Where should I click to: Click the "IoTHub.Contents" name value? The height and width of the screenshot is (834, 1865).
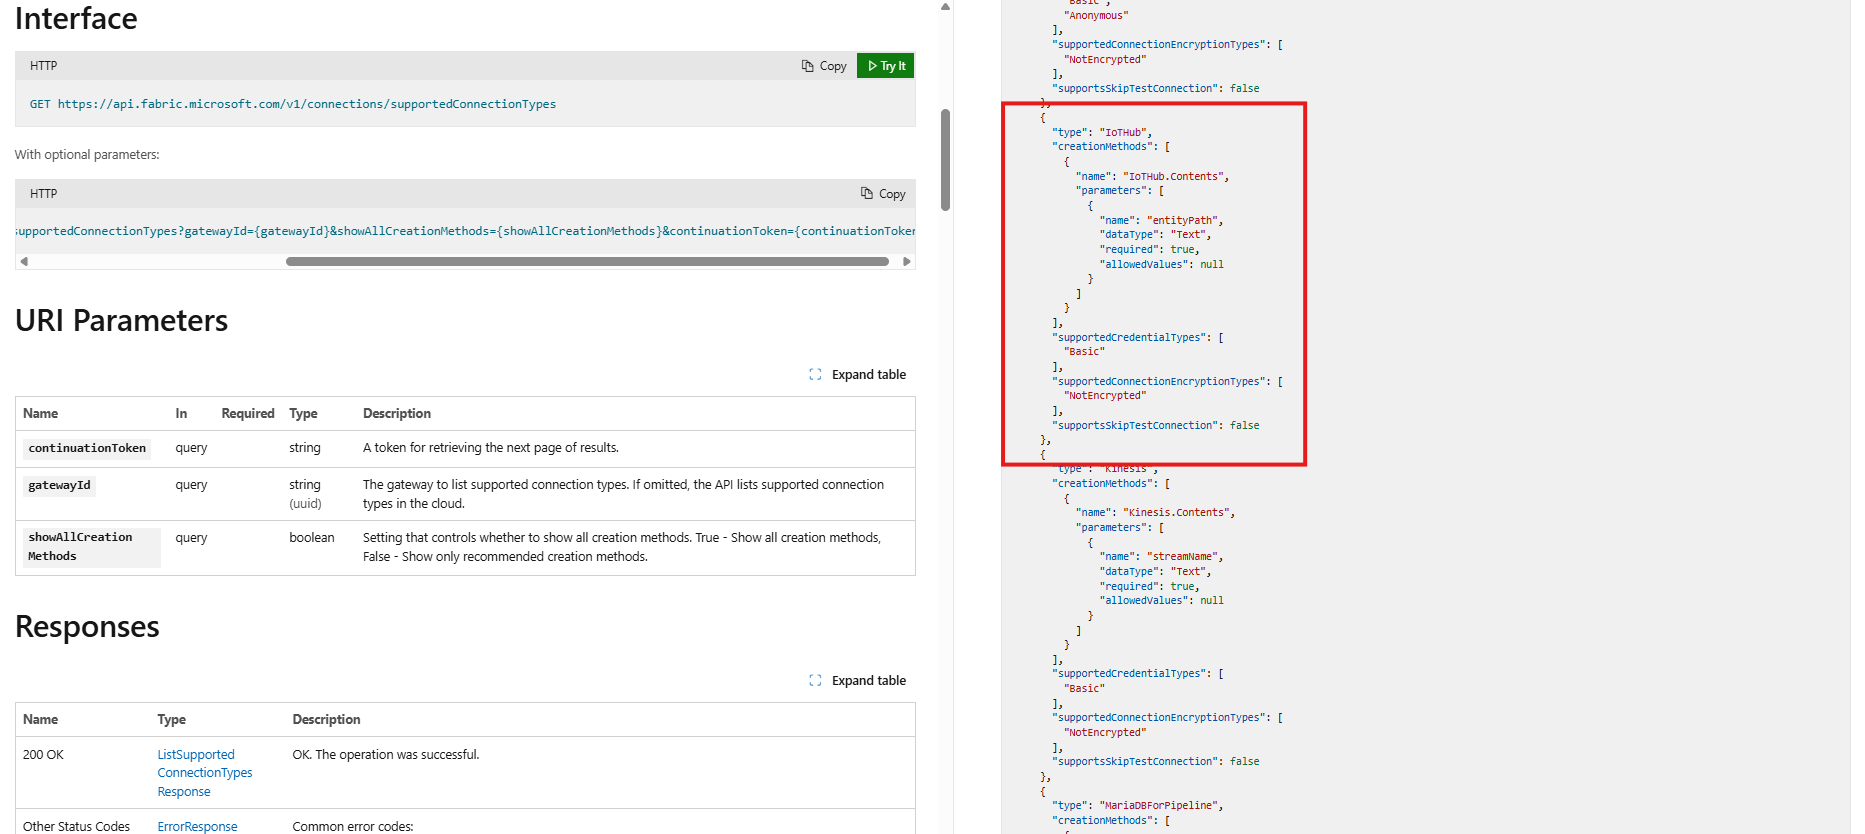click(x=1175, y=177)
